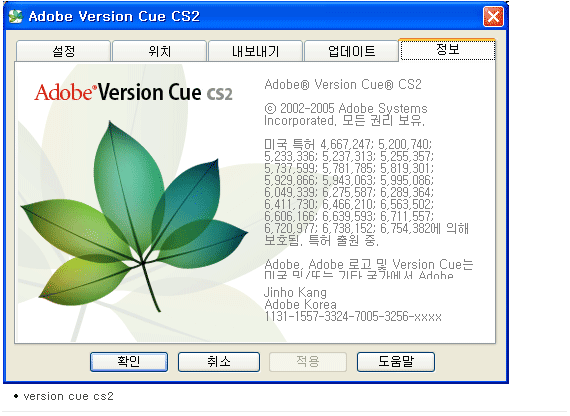This screenshot has width=570, height=416.
Task: Click the Adobe Version Cue CS2 logo
Action: click(x=133, y=92)
